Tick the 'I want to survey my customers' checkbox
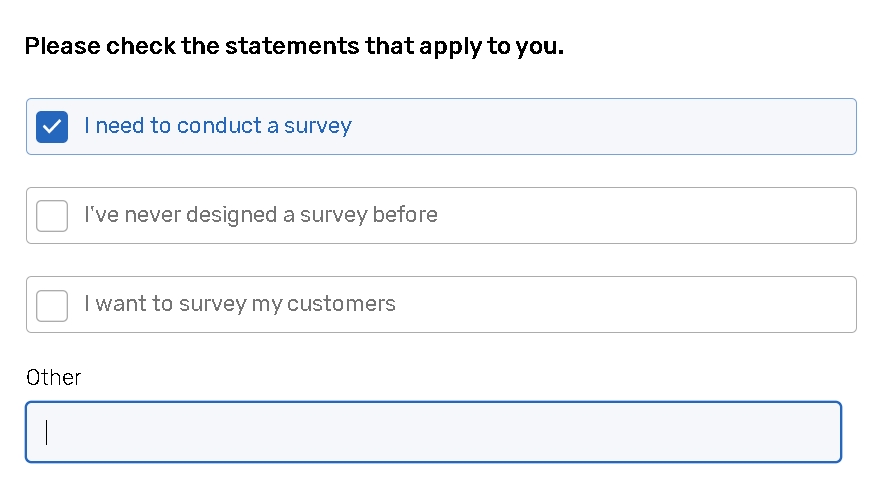The height and width of the screenshot is (488, 871). coord(52,305)
